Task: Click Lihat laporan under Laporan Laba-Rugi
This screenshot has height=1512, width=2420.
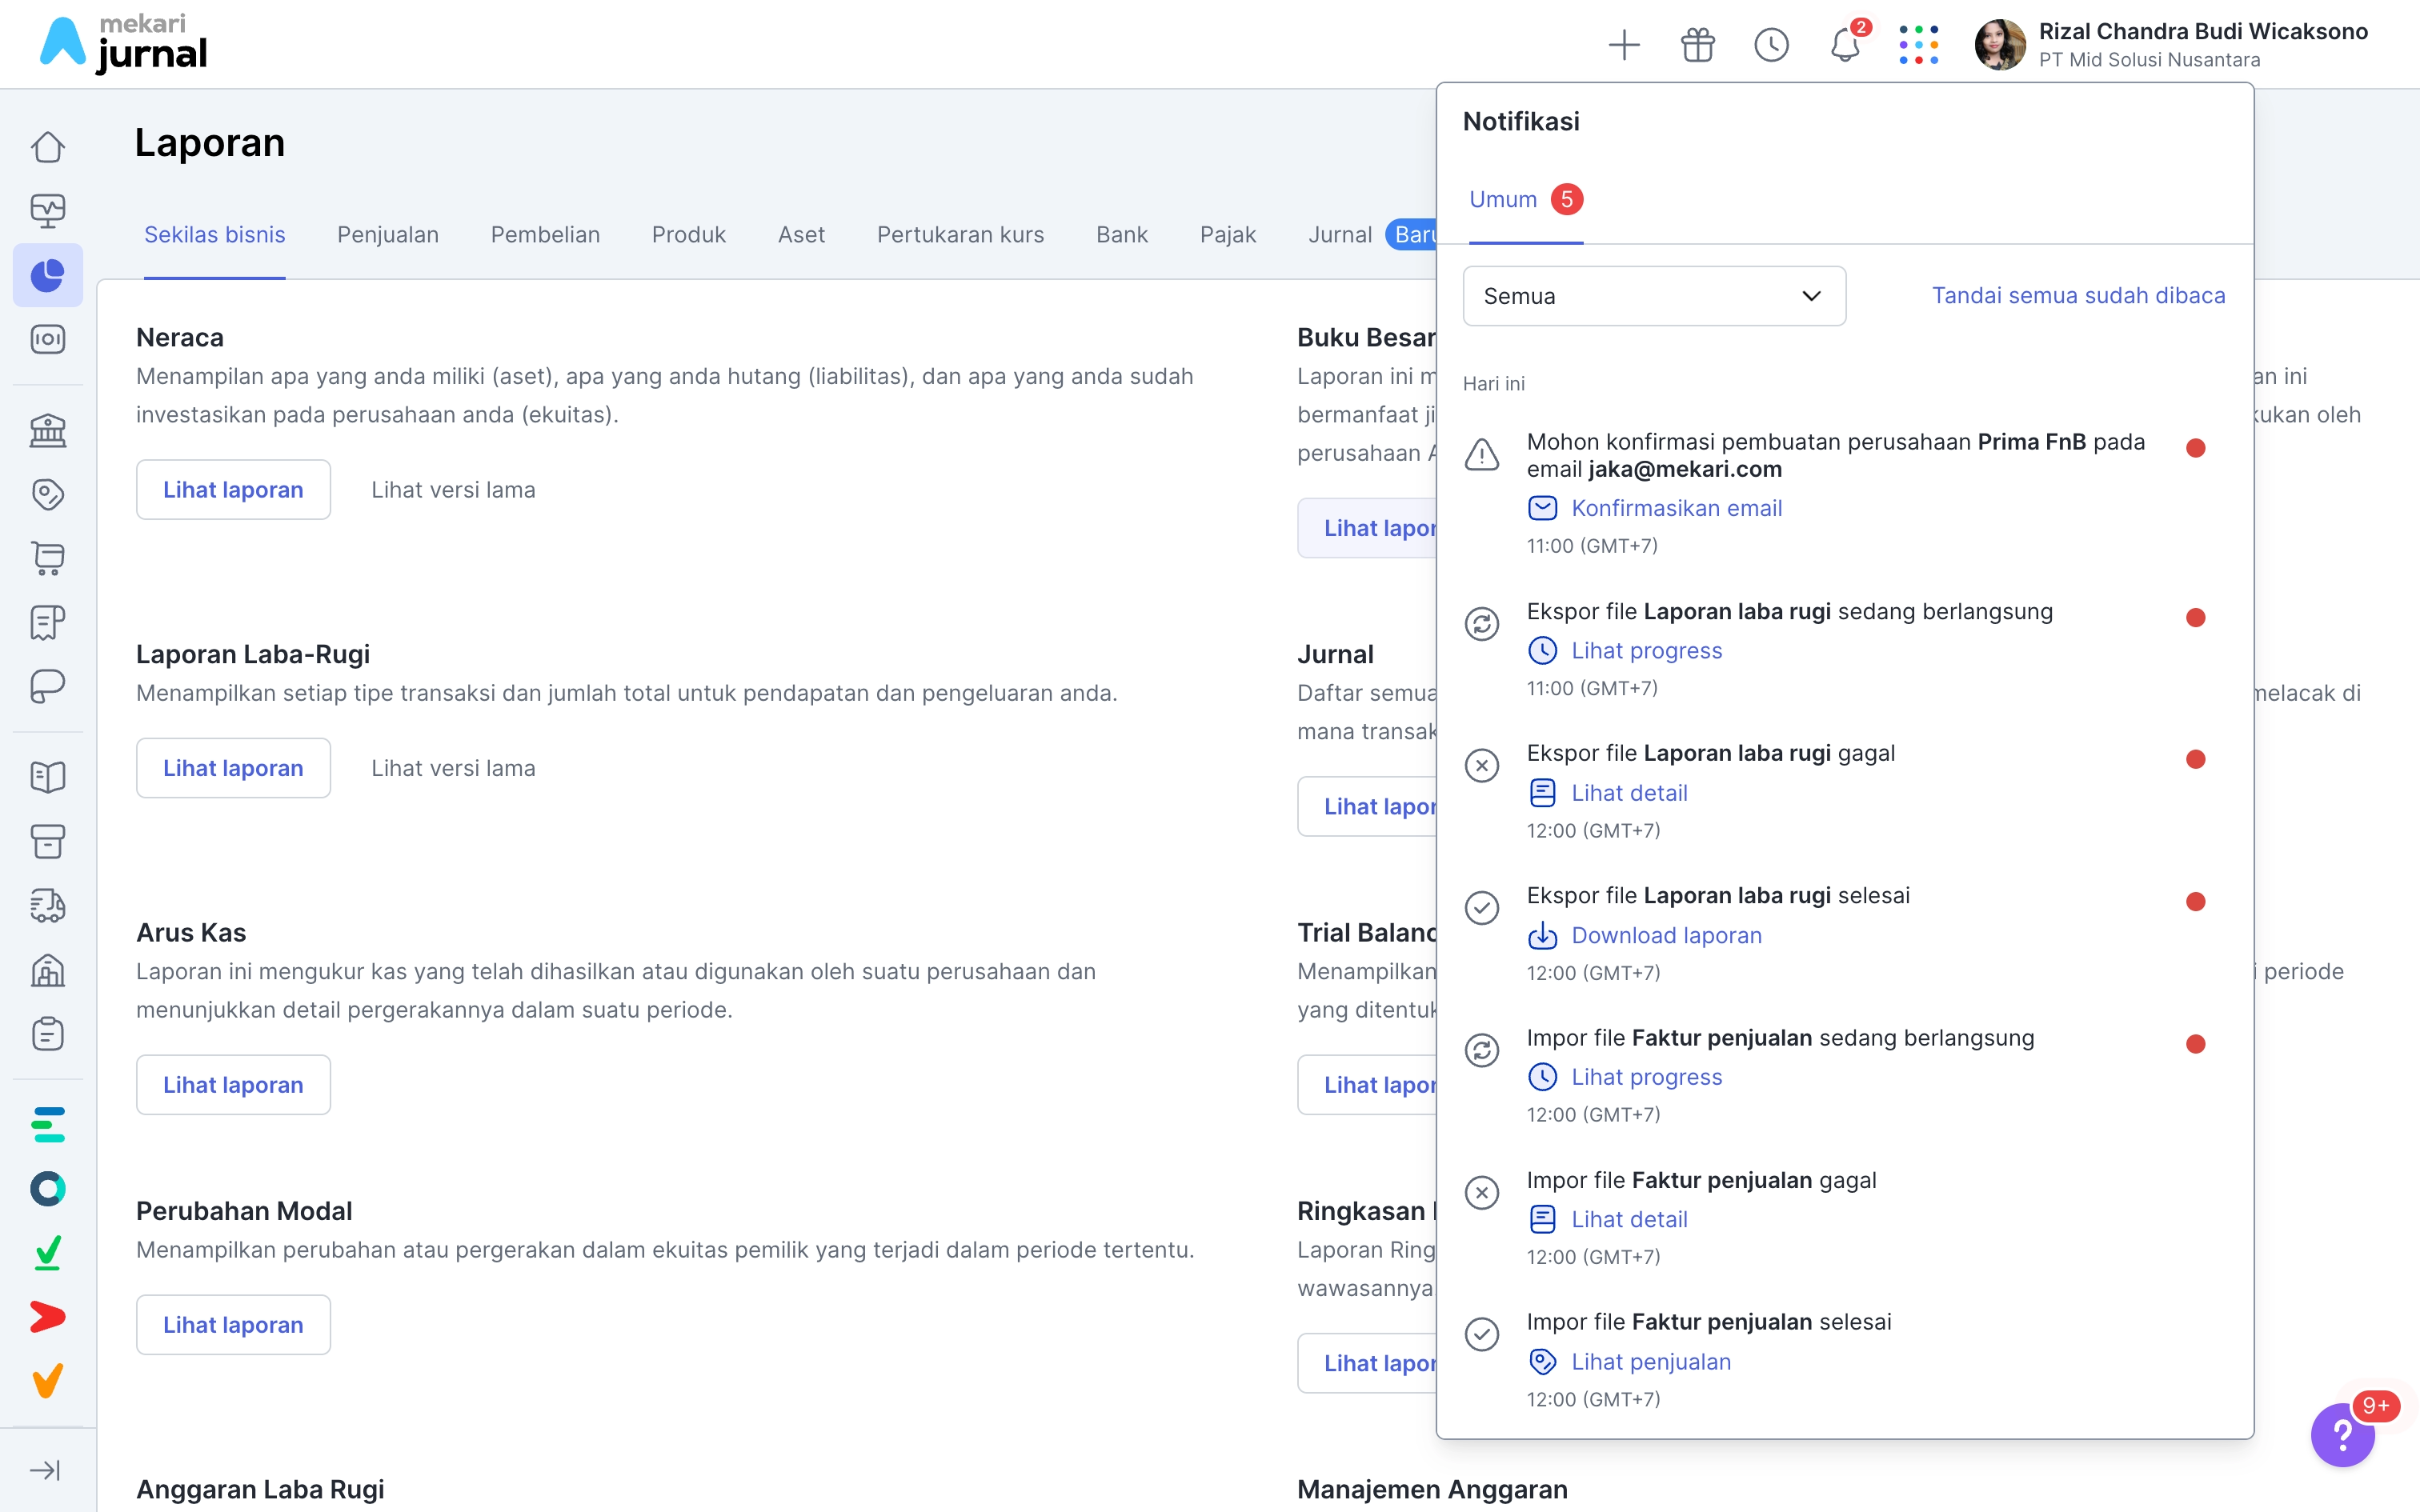Action: (233, 768)
